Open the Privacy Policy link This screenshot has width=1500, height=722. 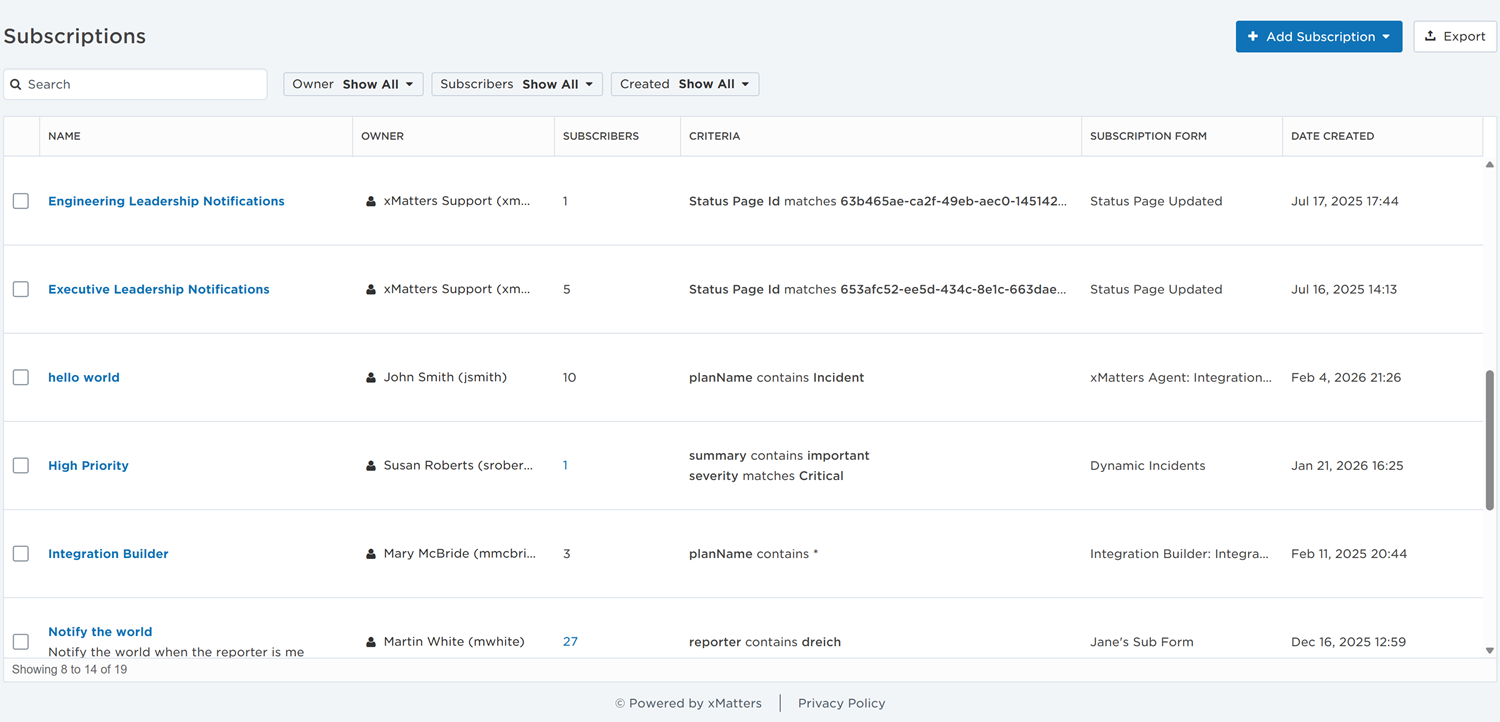coord(841,703)
